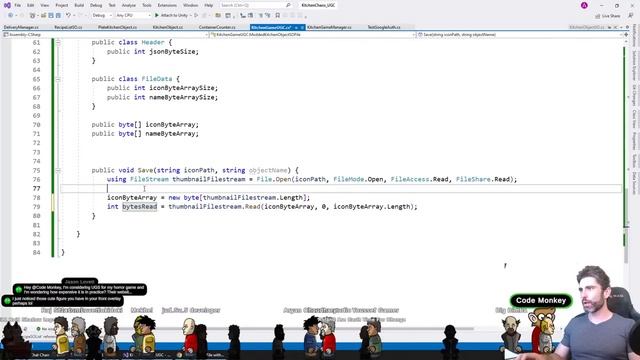640x360 pixels.
Task: Open the Edit menu
Action: click(x=31, y=5)
